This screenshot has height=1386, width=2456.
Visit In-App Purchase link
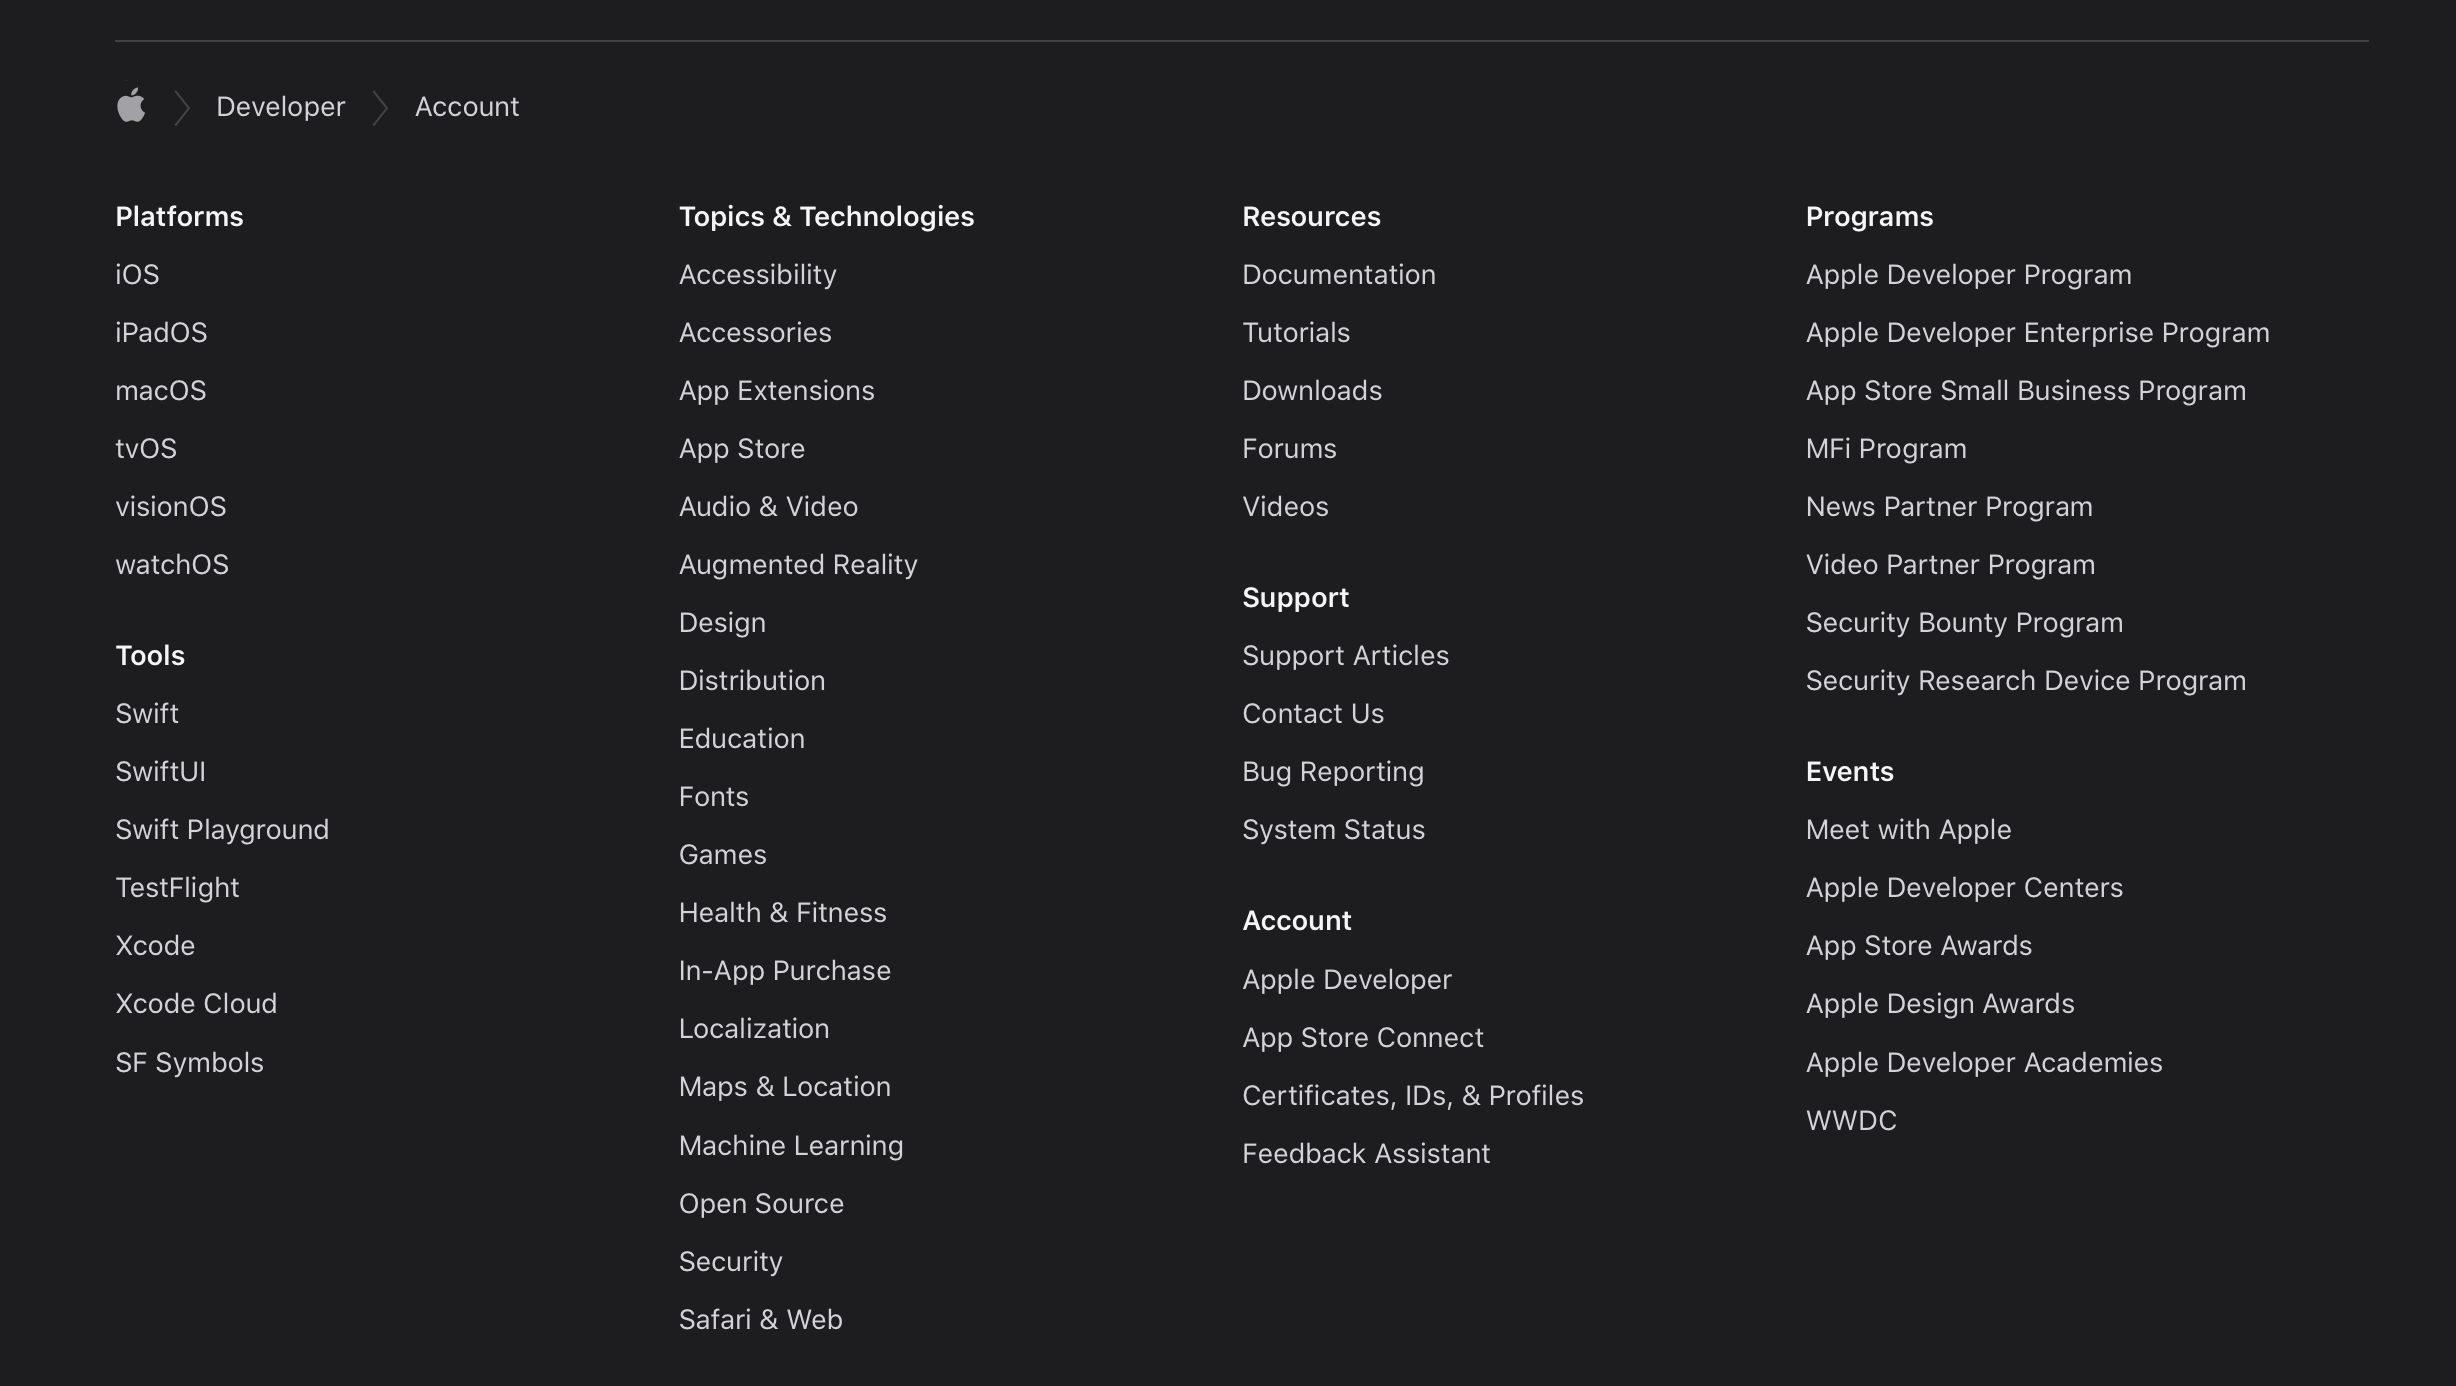click(x=785, y=970)
